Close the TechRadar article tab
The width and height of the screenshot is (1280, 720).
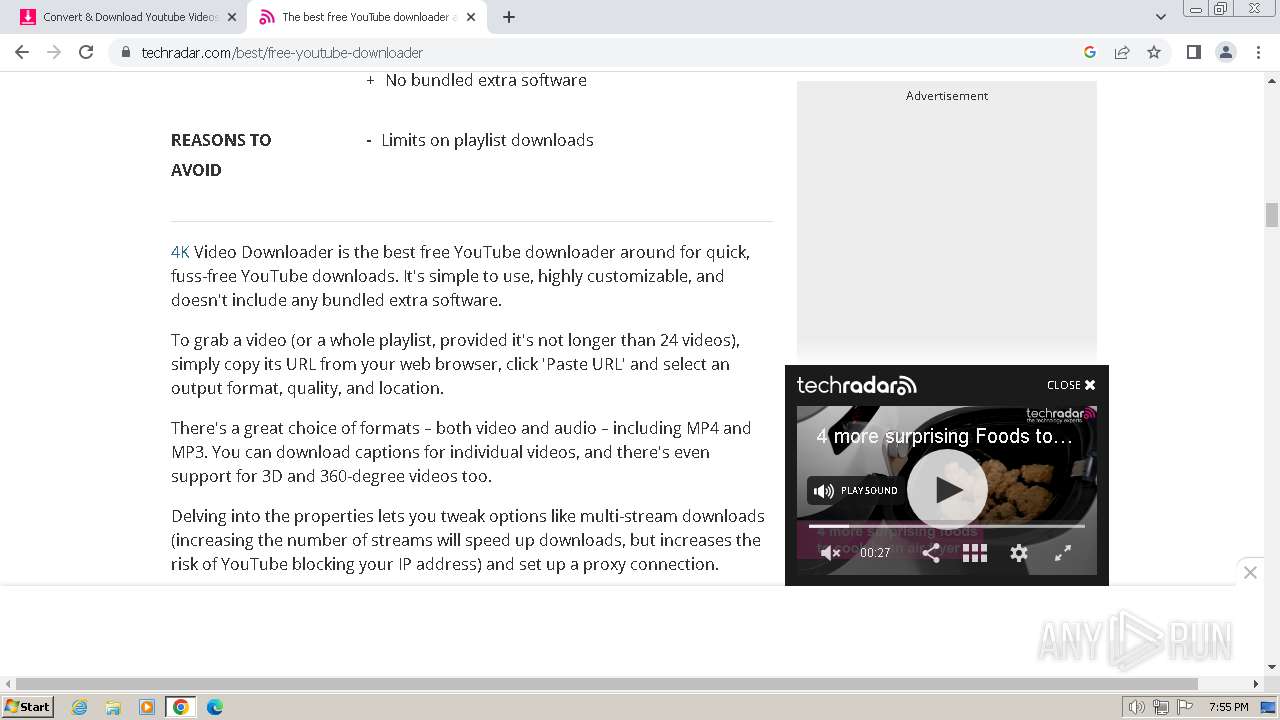point(470,17)
